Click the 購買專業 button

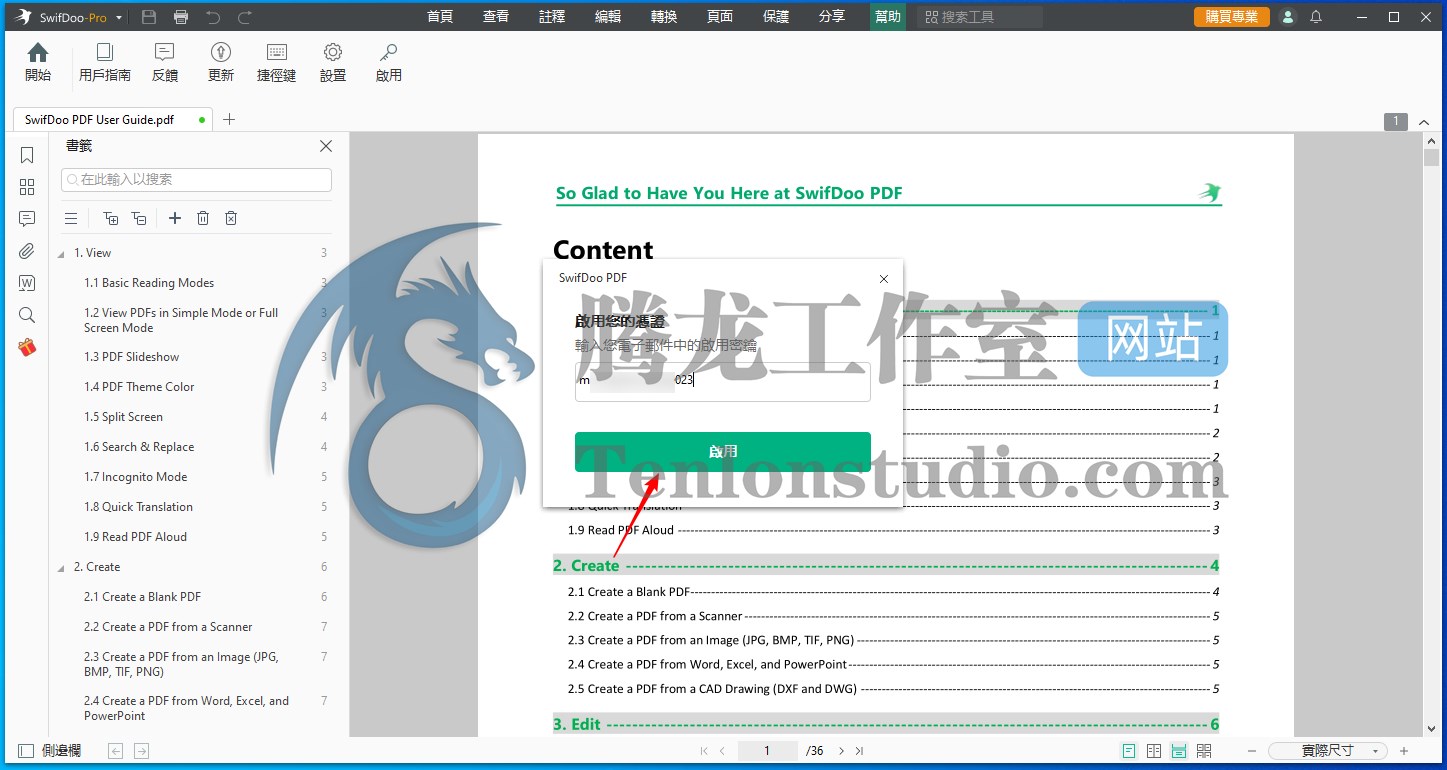coord(1232,17)
